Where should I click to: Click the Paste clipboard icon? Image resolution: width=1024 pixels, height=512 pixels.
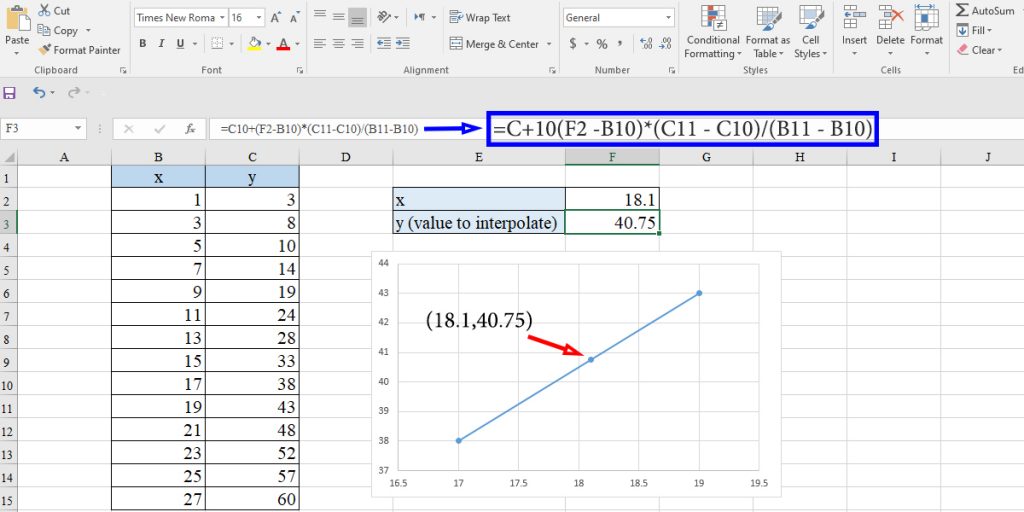pyautogui.click(x=18, y=18)
